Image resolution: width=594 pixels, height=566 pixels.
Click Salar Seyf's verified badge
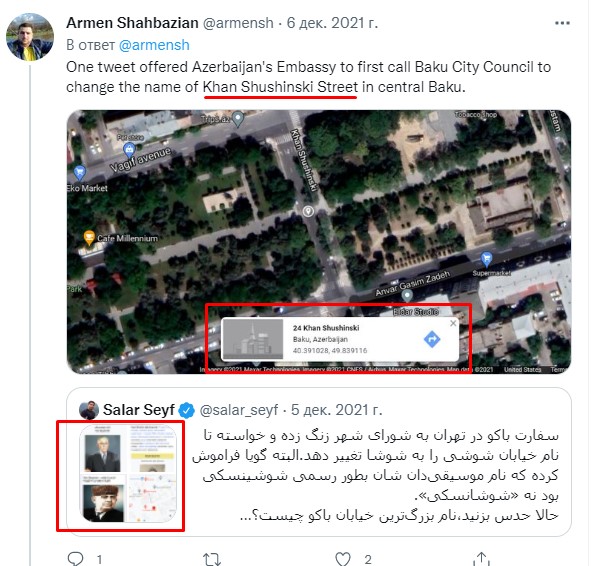click(x=186, y=410)
